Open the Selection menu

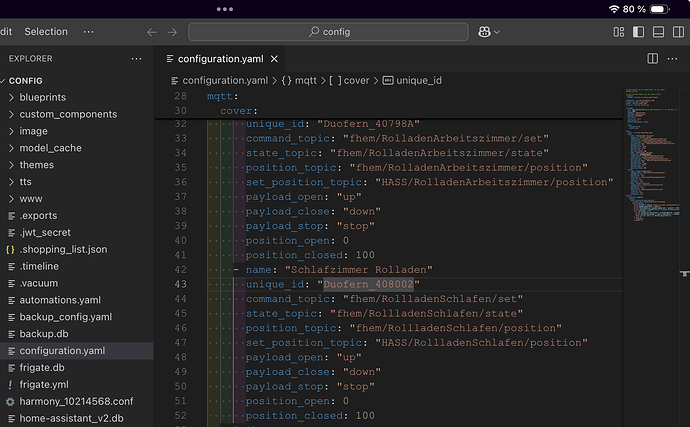pyautogui.click(x=46, y=32)
